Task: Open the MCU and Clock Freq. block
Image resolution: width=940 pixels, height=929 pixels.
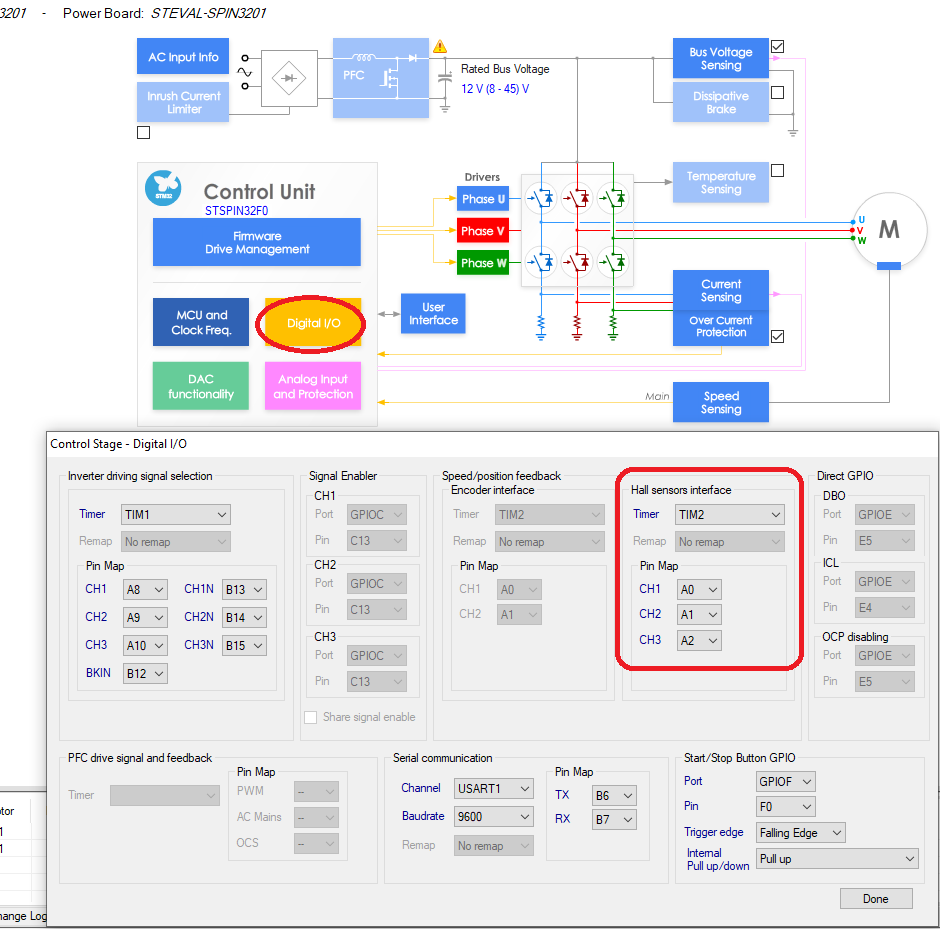Action: pyautogui.click(x=201, y=322)
